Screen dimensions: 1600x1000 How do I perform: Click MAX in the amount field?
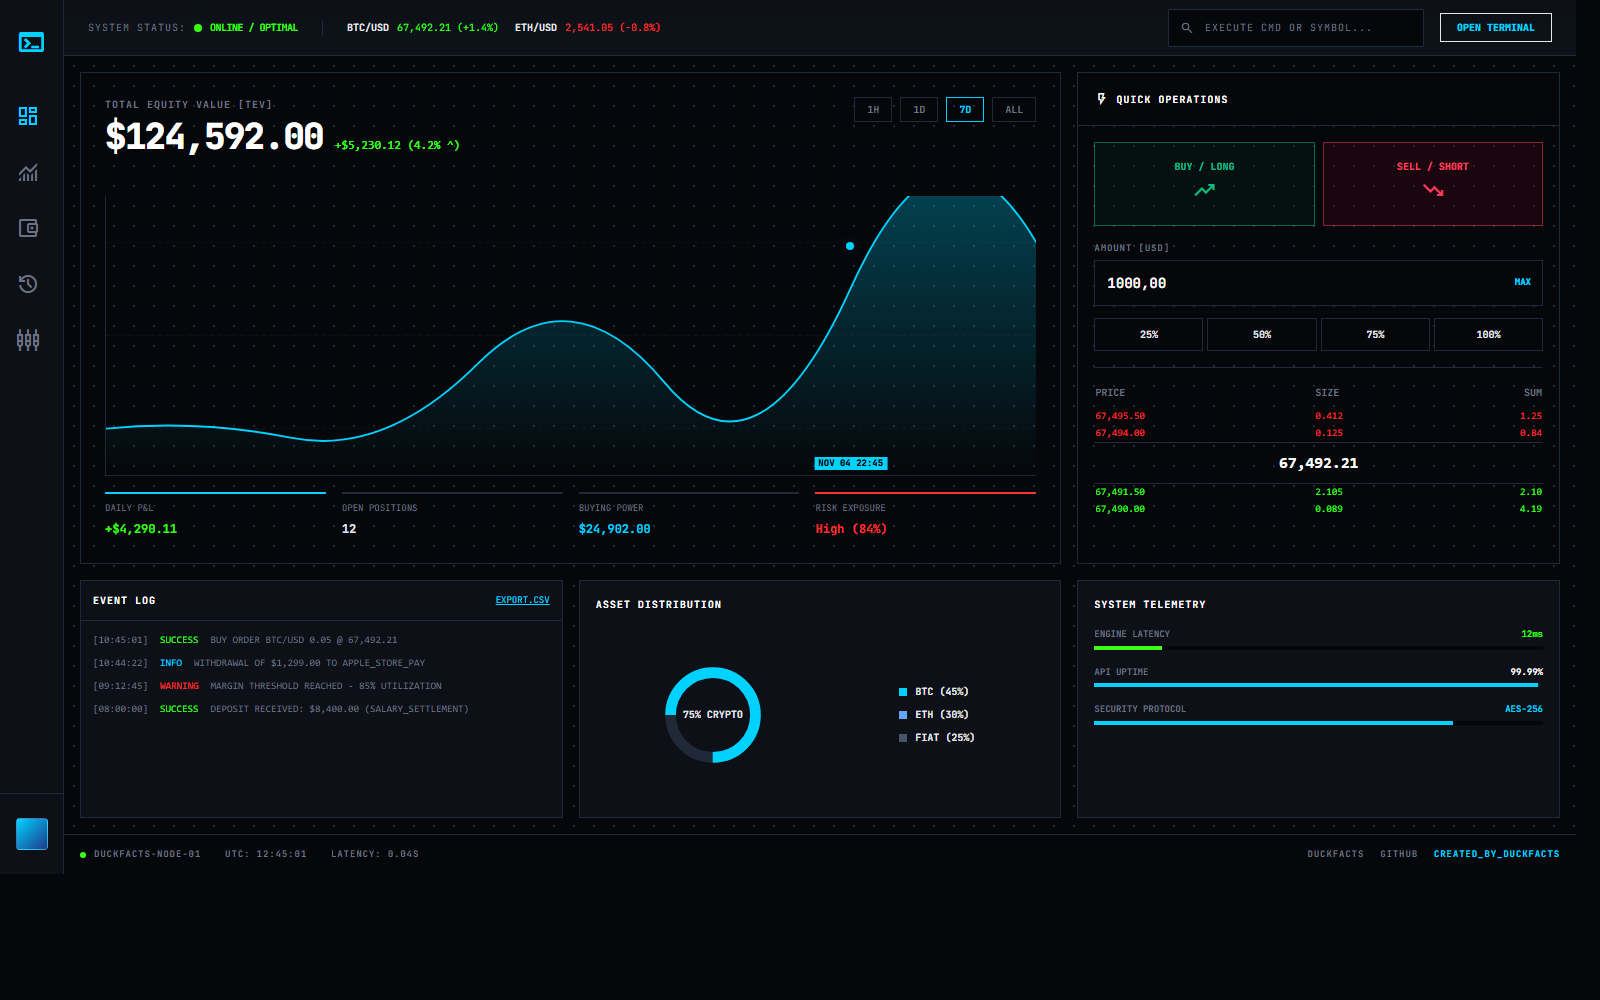[1522, 283]
